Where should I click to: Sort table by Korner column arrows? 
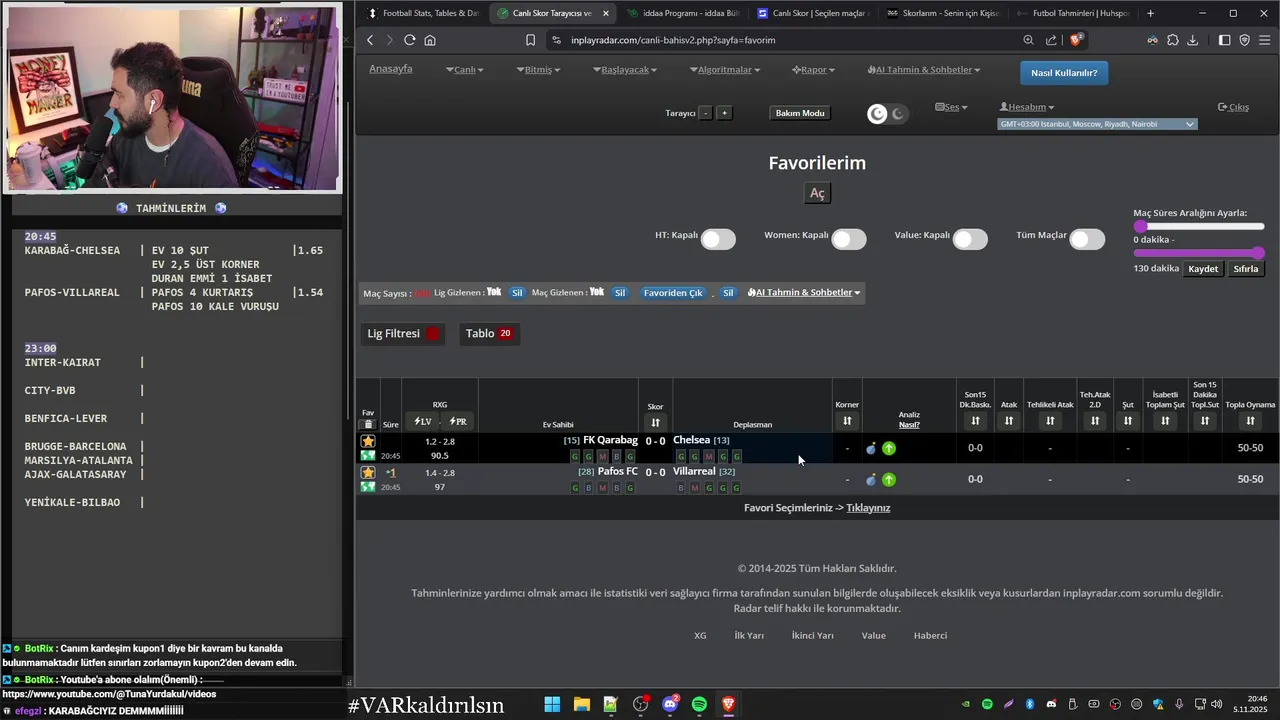[x=847, y=421]
